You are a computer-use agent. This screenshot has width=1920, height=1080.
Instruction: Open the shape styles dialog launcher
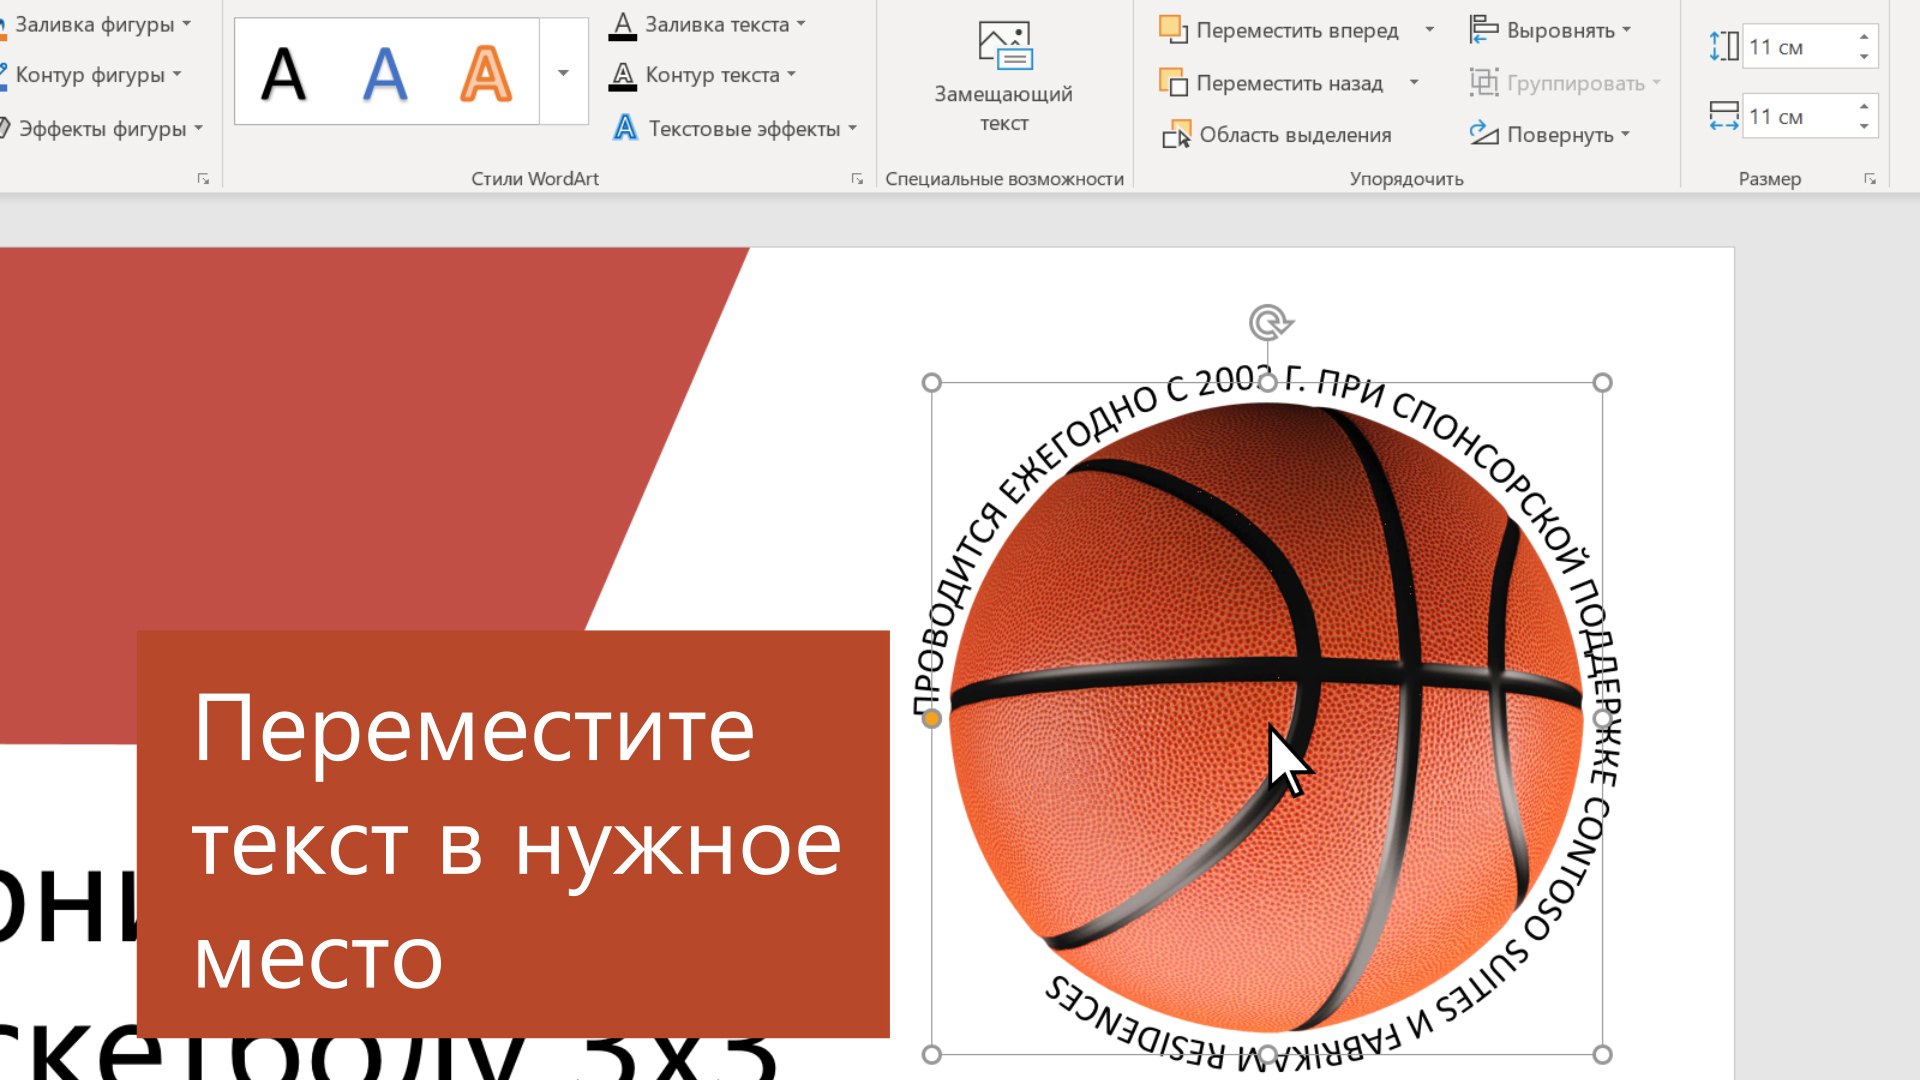[x=203, y=179]
